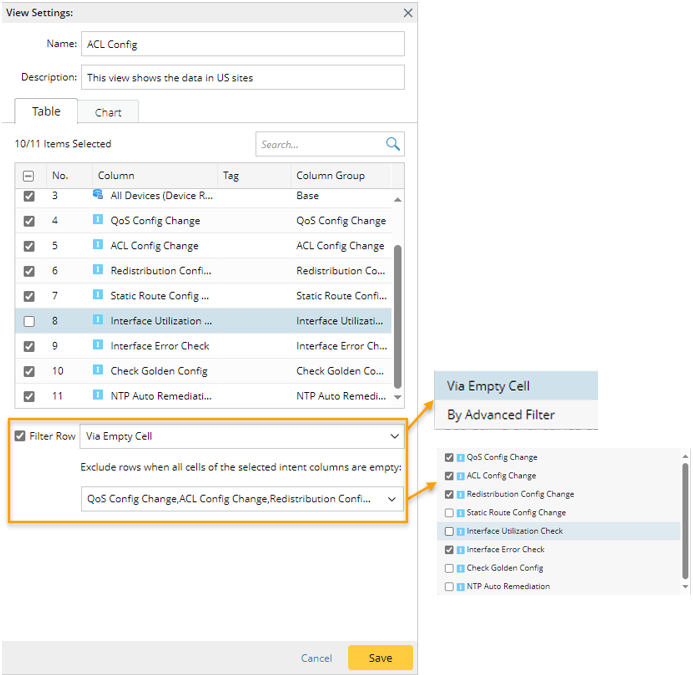Click the NTP Auto Remediati... row intent icon
693x675 pixels.
98,395
